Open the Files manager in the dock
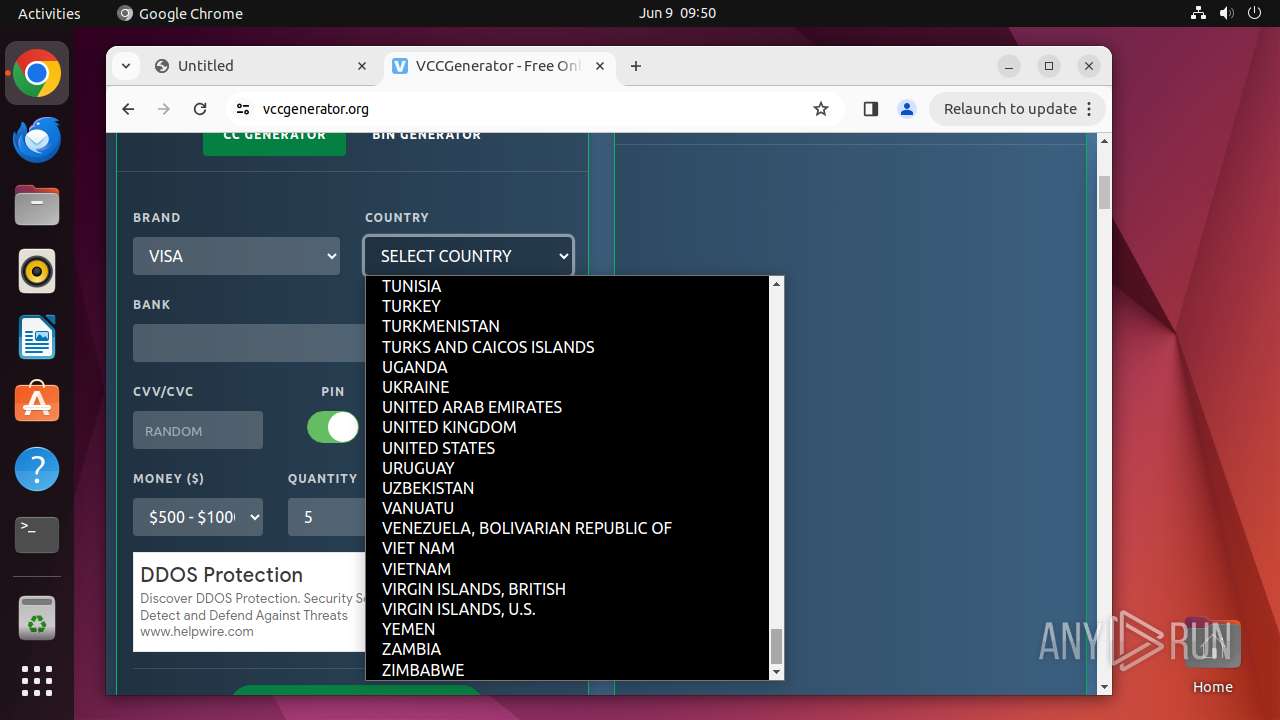 coord(37,206)
